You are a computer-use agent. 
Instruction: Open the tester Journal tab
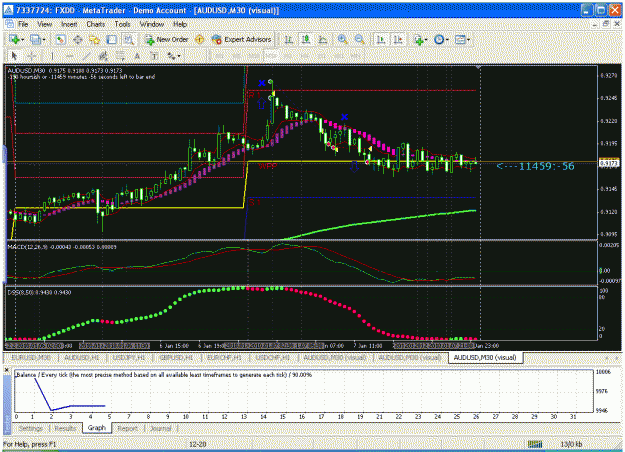point(161,428)
